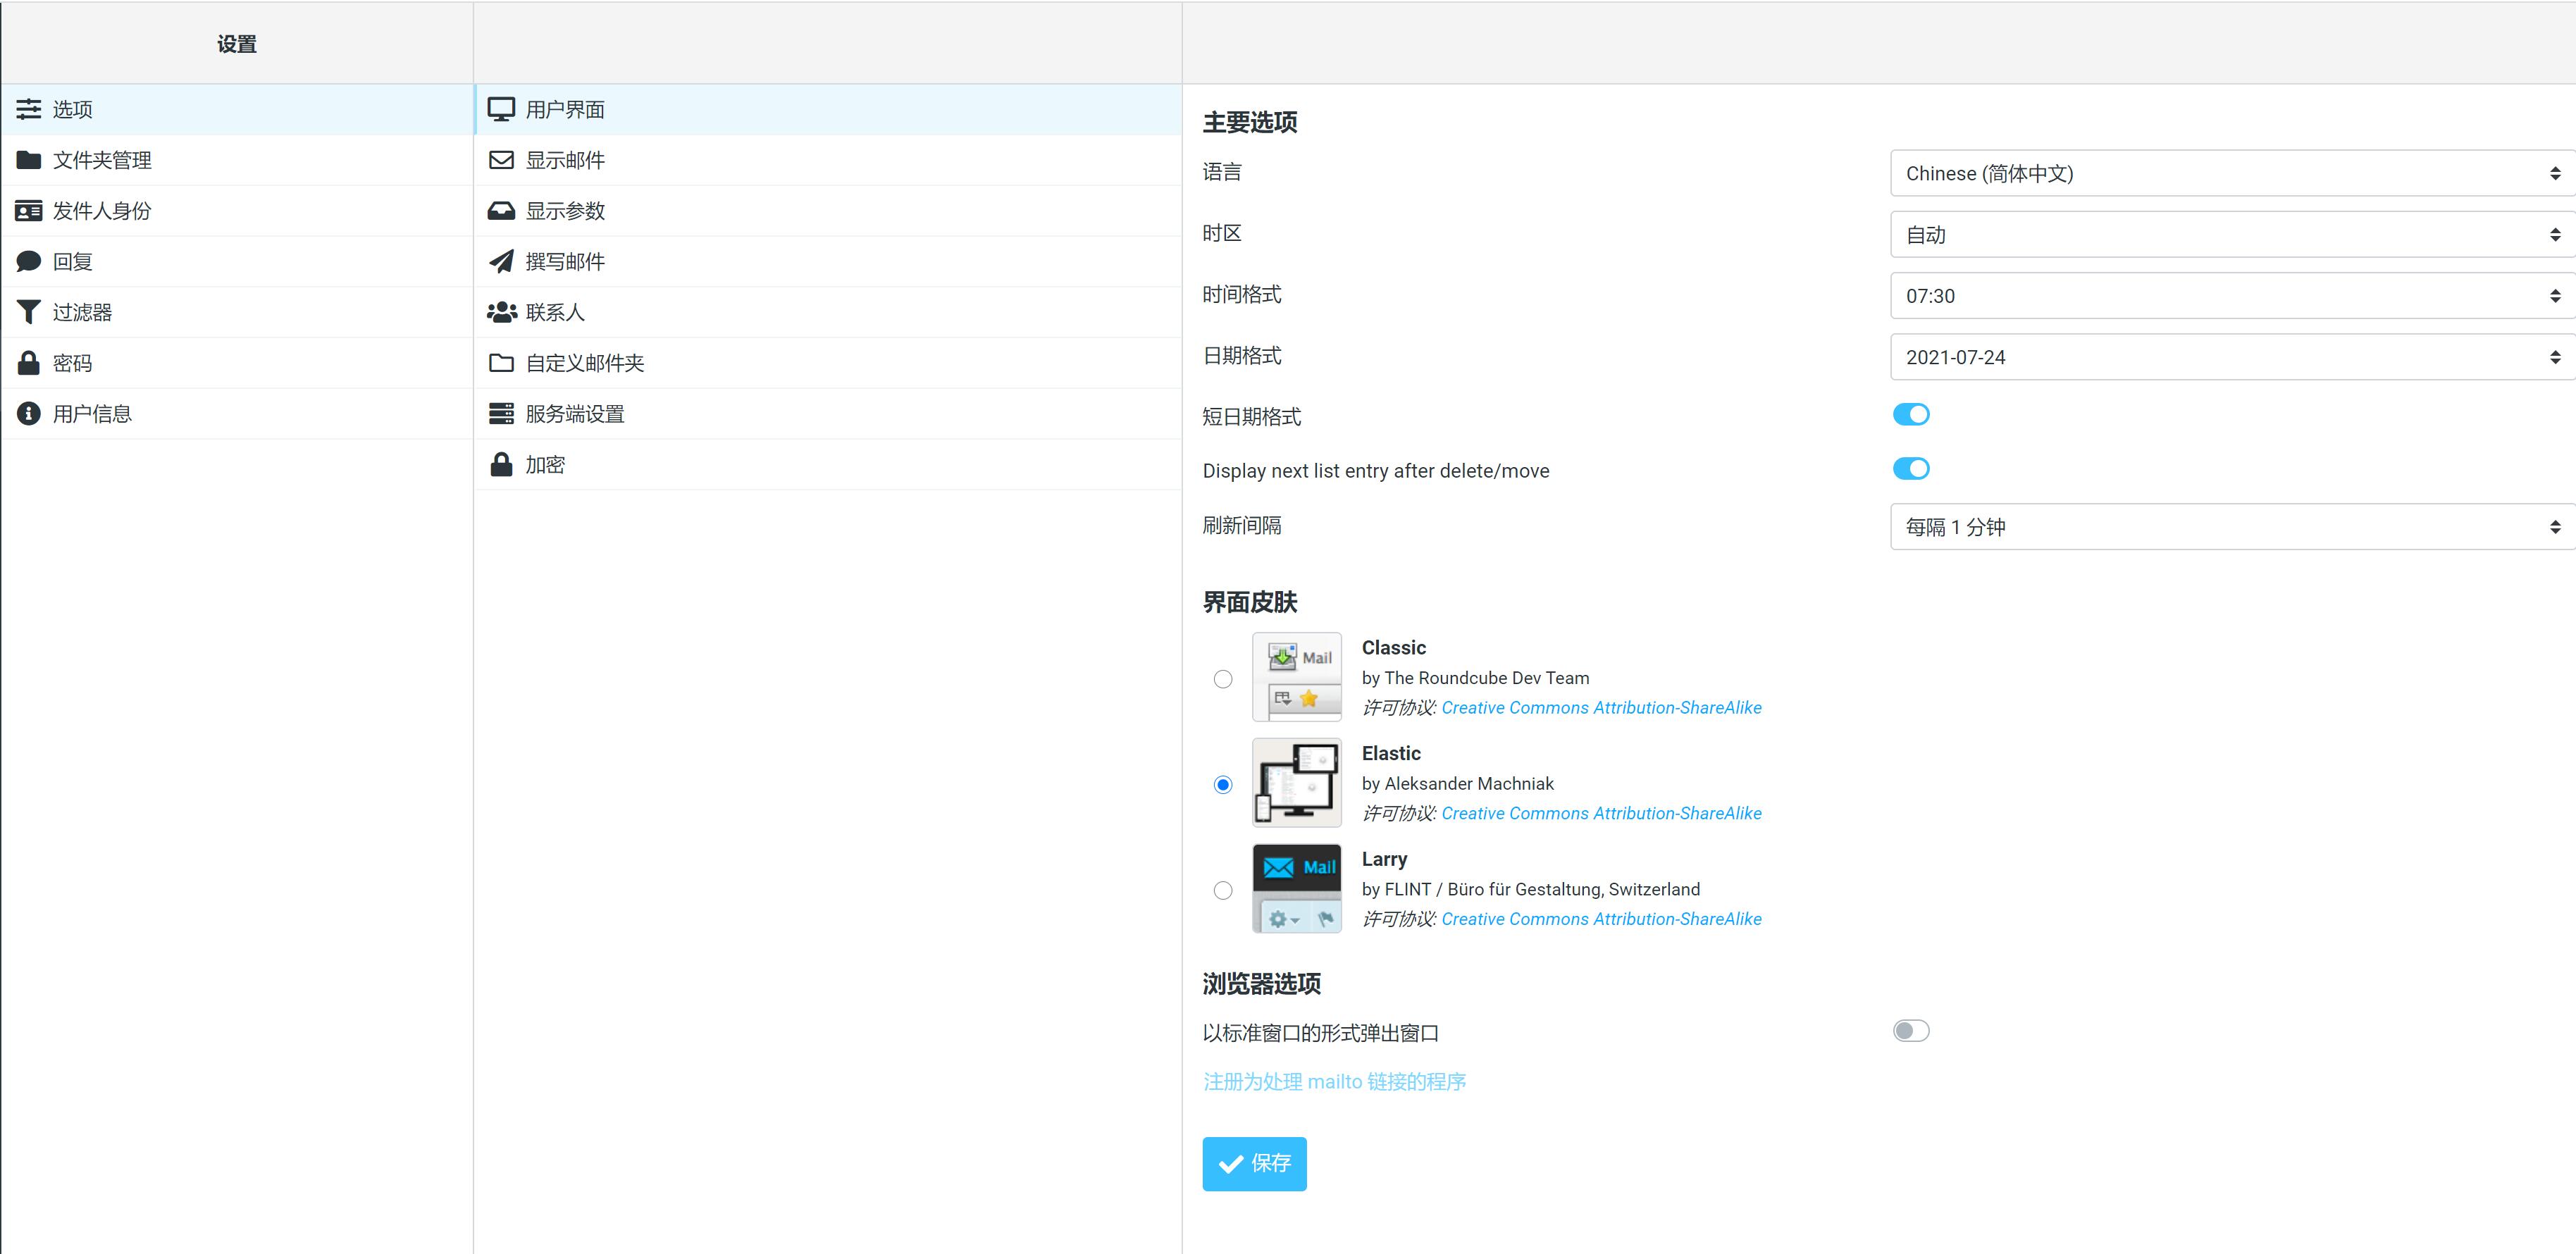Click the Larry skin thumbnail image
Screen dimensions: 2576x1254
[1296, 888]
